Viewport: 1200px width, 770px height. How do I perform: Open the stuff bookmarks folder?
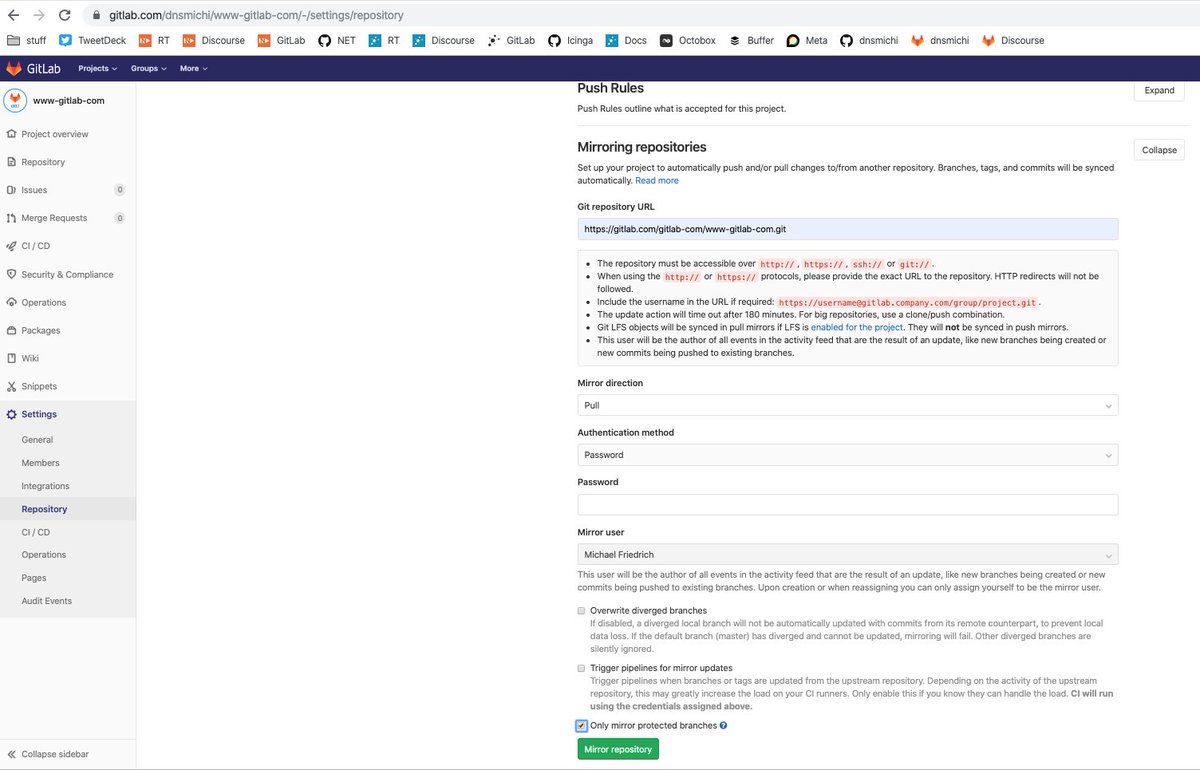(27, 41)
